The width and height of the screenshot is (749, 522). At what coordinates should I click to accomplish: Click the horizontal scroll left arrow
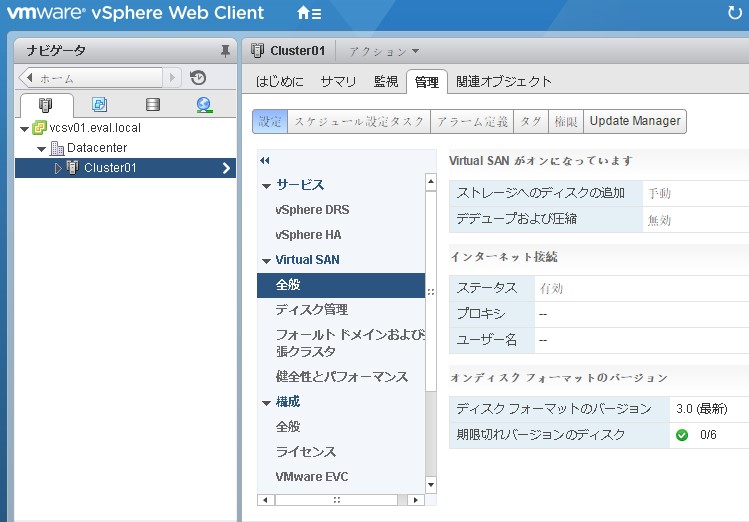[266, 500]
